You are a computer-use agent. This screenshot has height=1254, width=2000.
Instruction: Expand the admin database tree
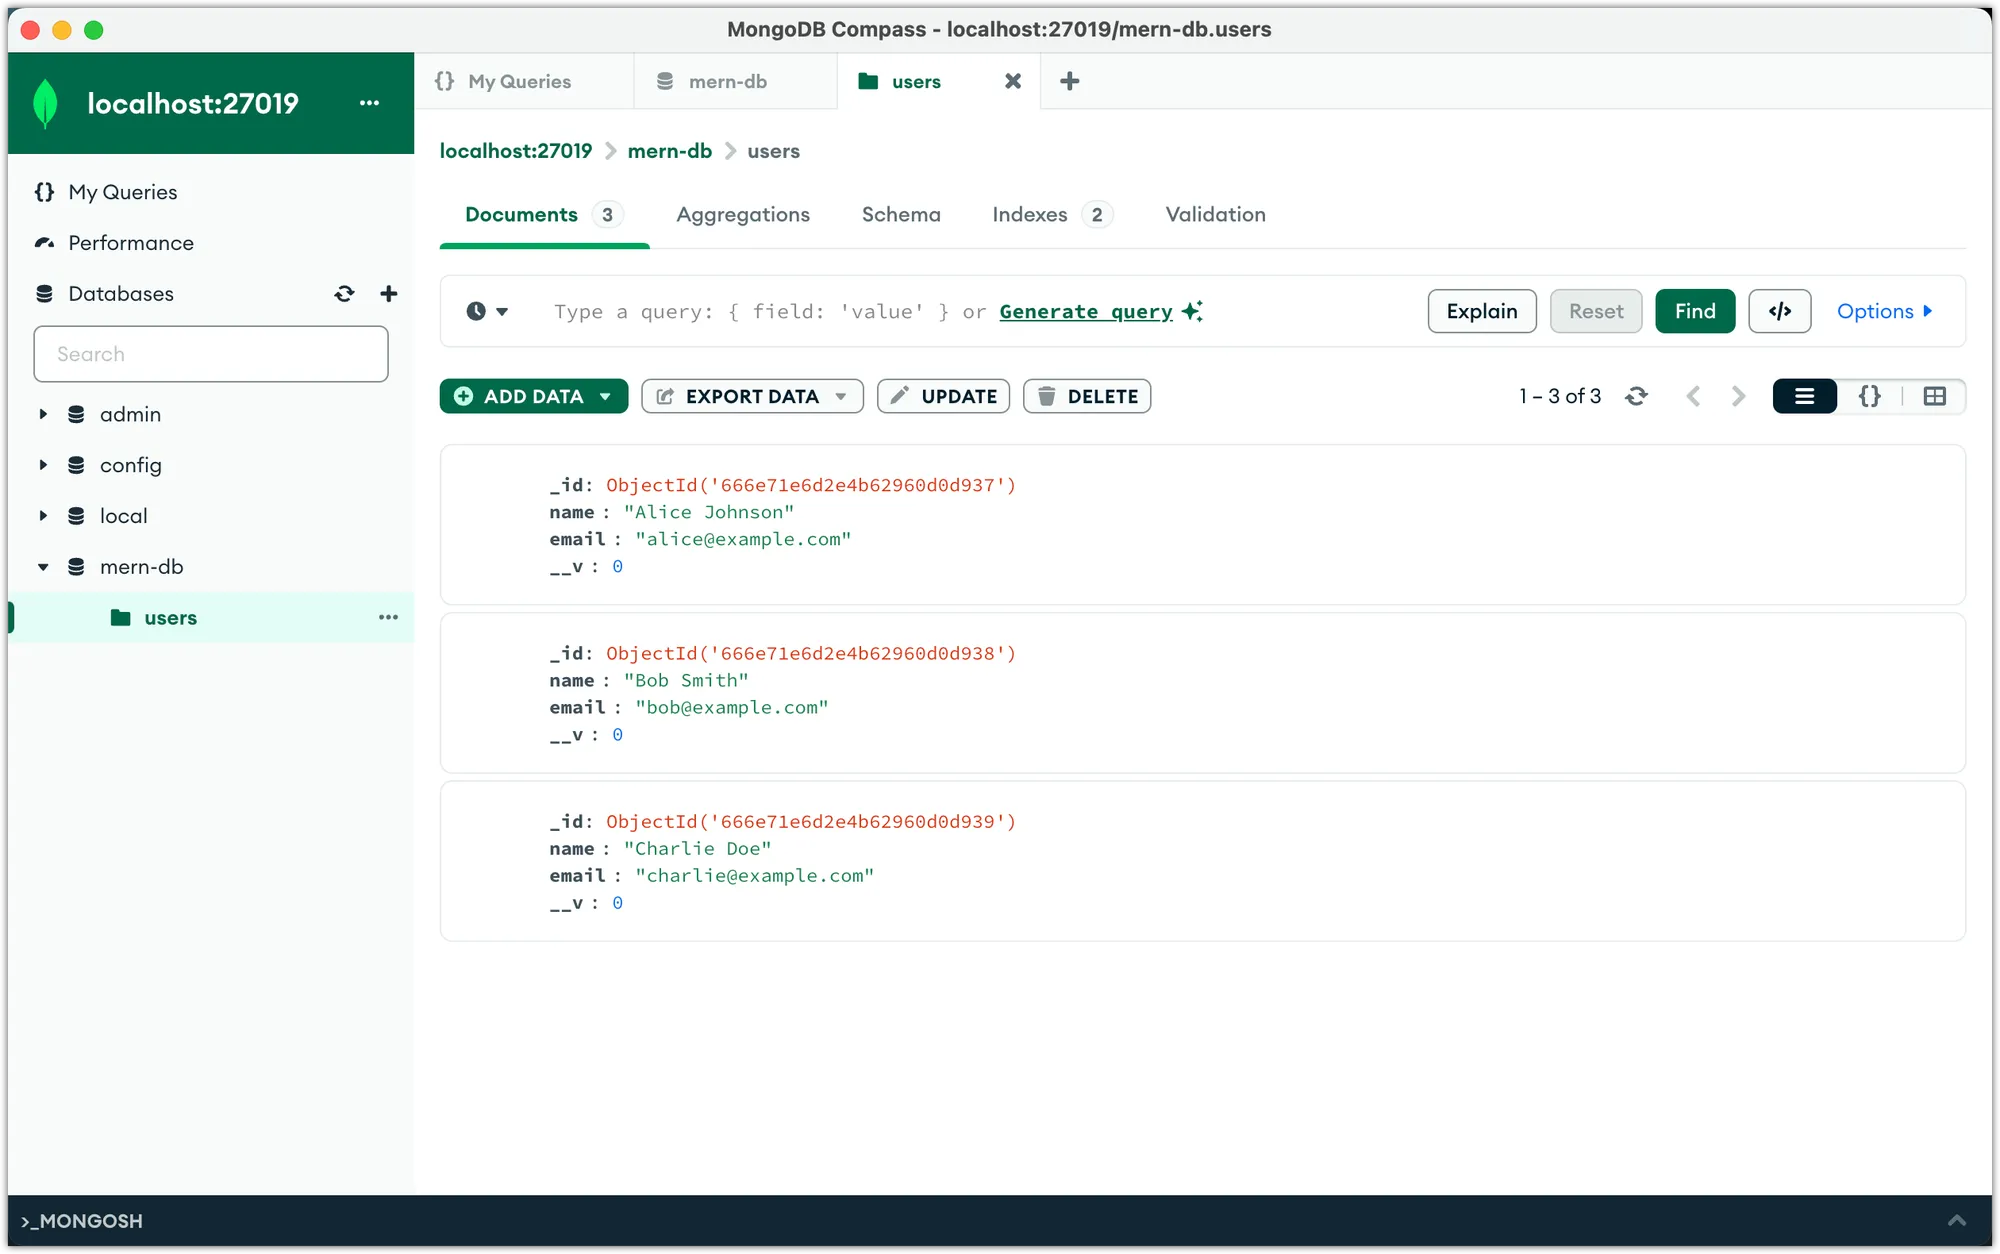[x=43, y=414]
